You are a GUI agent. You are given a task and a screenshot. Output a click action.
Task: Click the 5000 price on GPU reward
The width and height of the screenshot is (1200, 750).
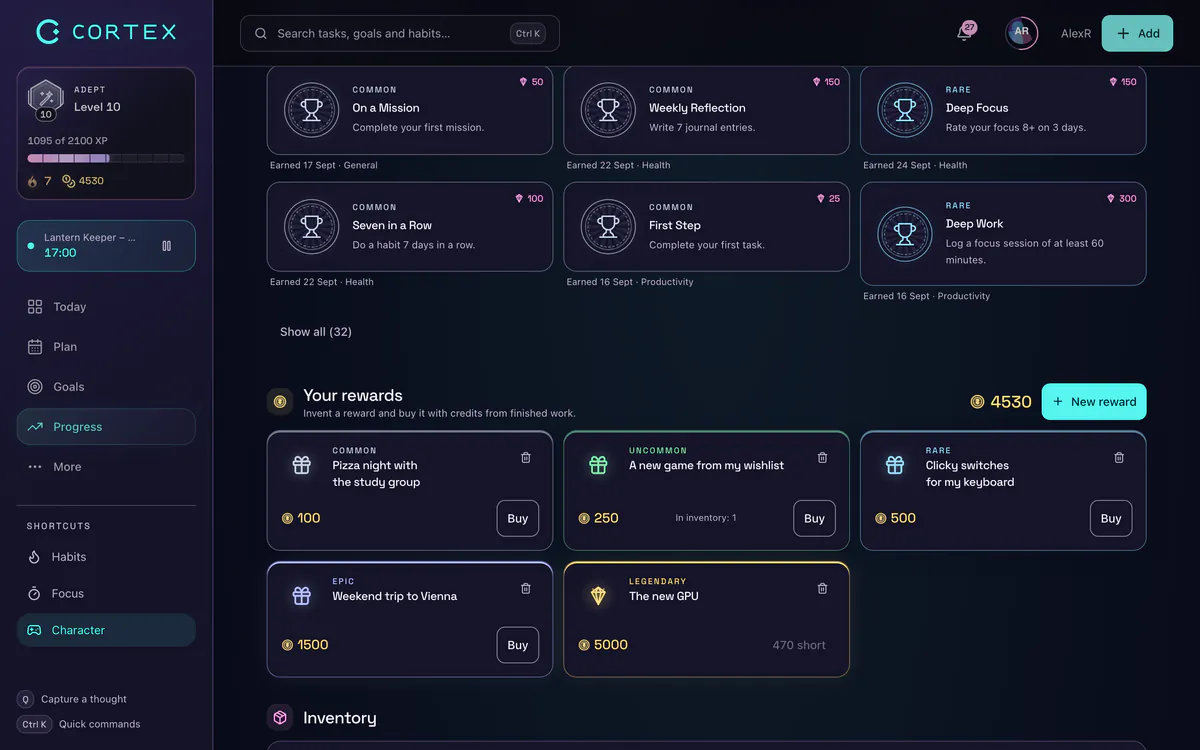(603, 645)
